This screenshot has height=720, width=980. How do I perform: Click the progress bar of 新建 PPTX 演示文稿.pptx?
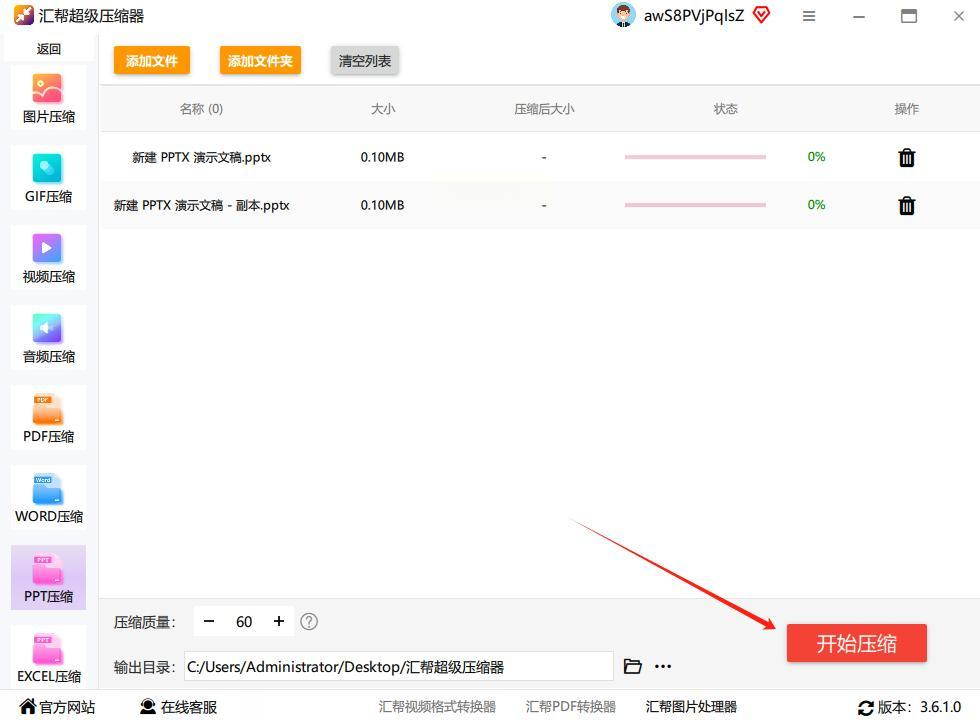tap(695, 157)
